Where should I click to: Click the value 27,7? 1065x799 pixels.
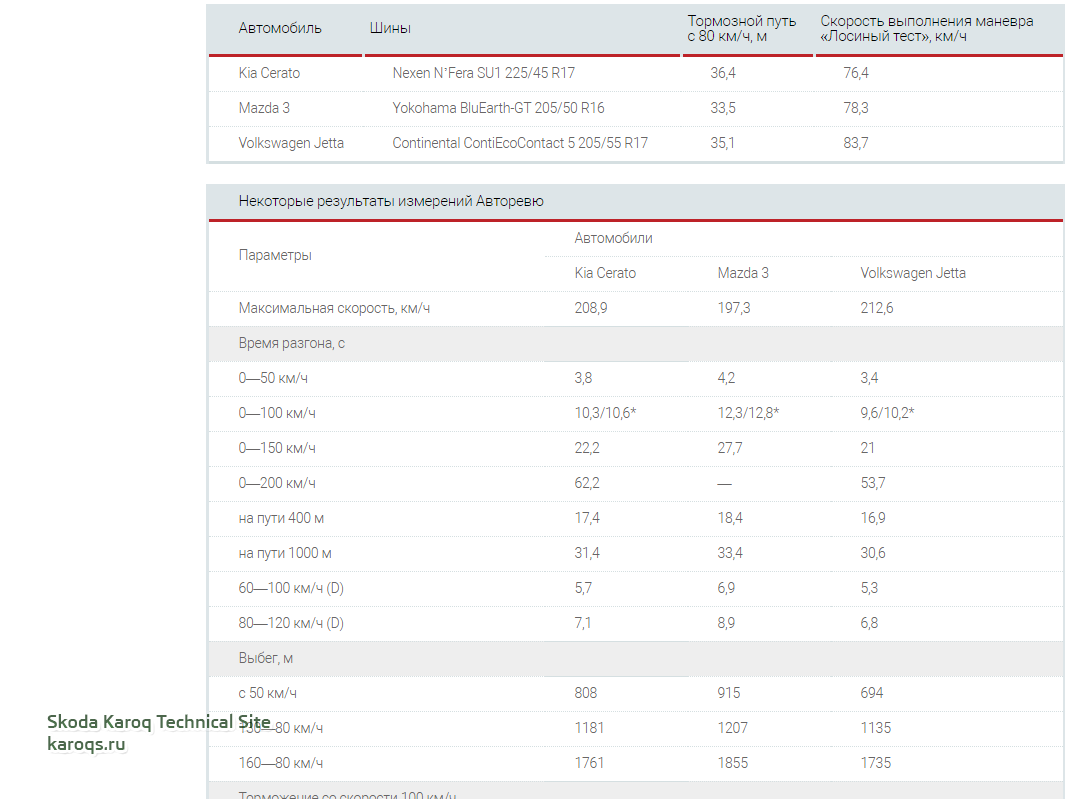coord(729,448)
